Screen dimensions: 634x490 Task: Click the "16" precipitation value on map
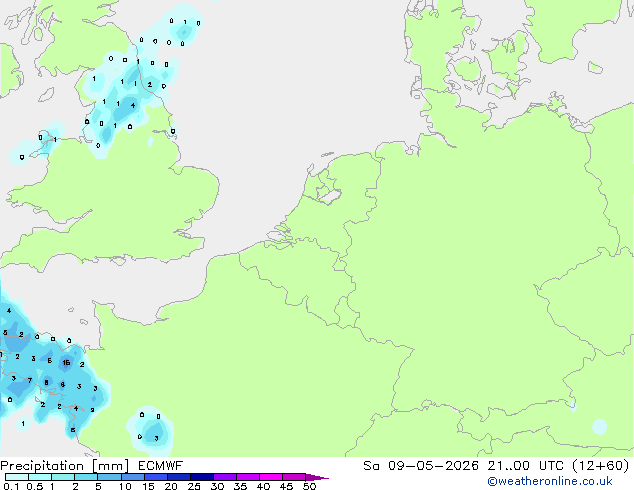coord(66,363)
